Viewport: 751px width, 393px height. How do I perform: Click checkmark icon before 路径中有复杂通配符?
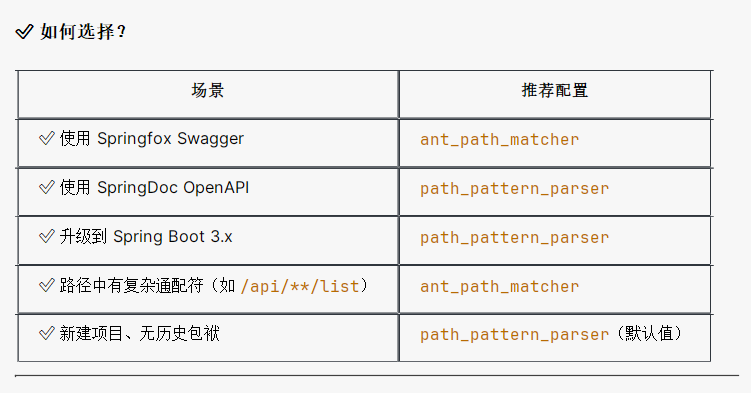pyautogui.click(x=46, y=285)
